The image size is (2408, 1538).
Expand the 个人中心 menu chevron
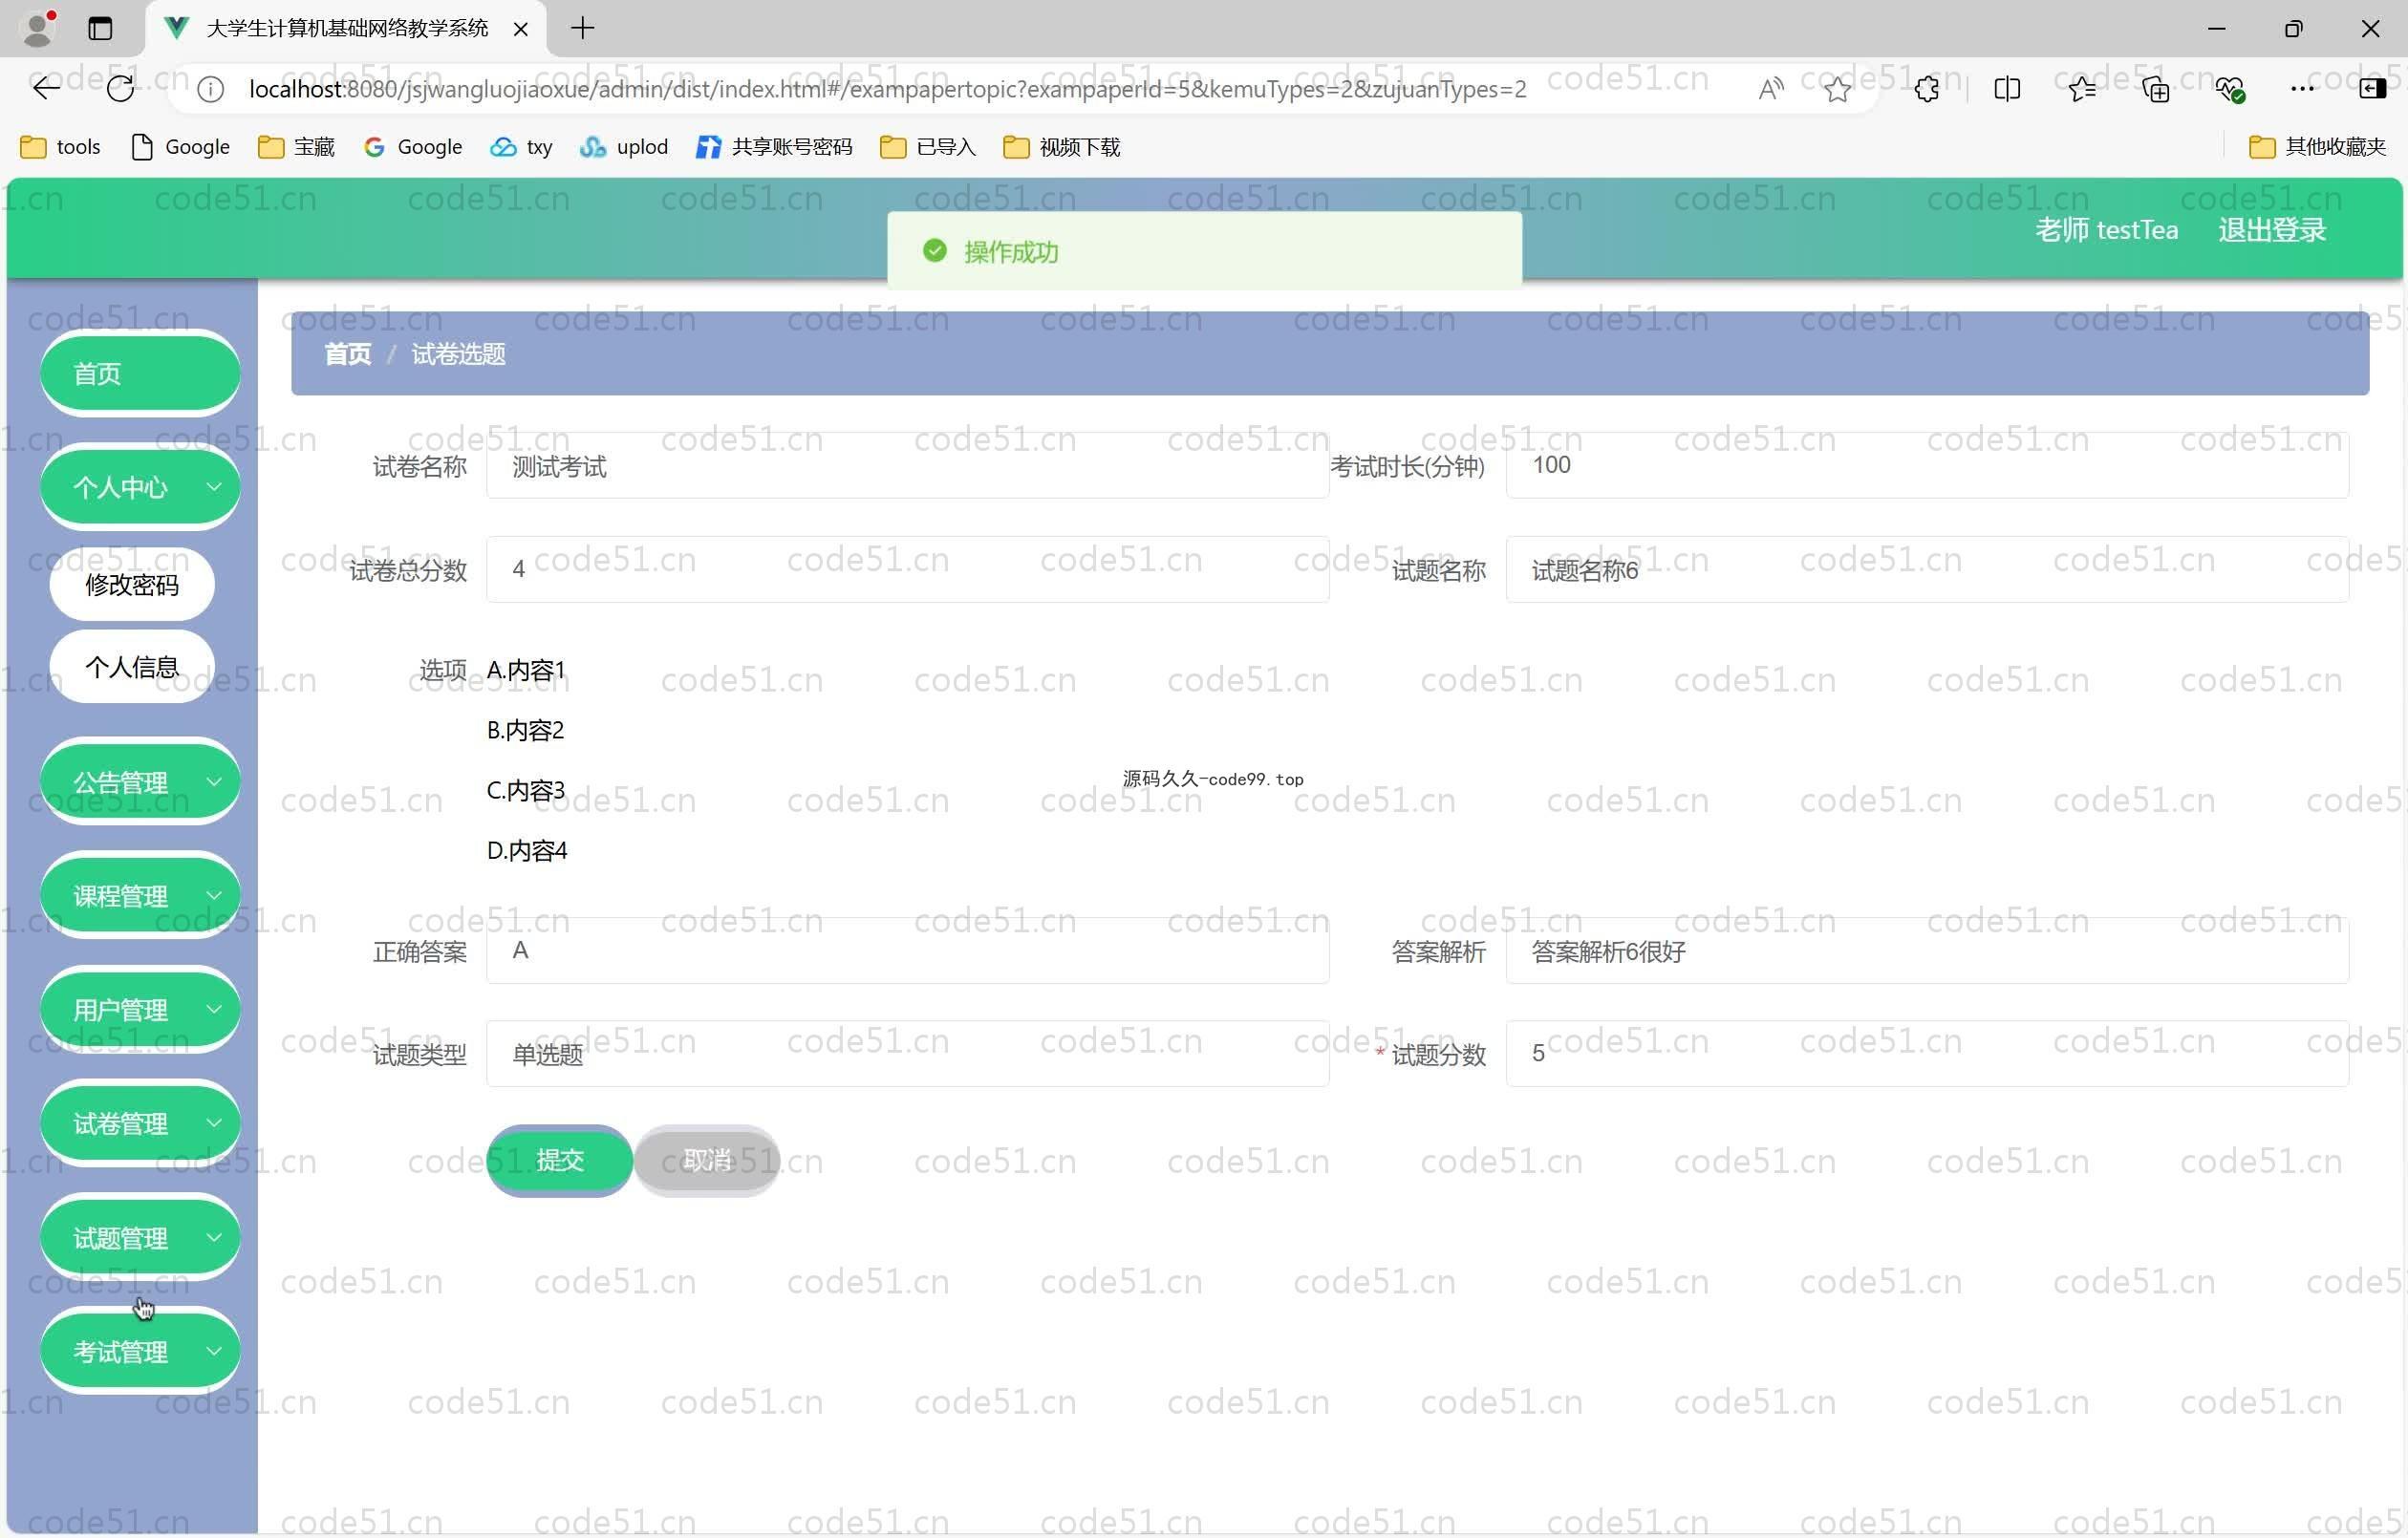[x=213, y=487]
